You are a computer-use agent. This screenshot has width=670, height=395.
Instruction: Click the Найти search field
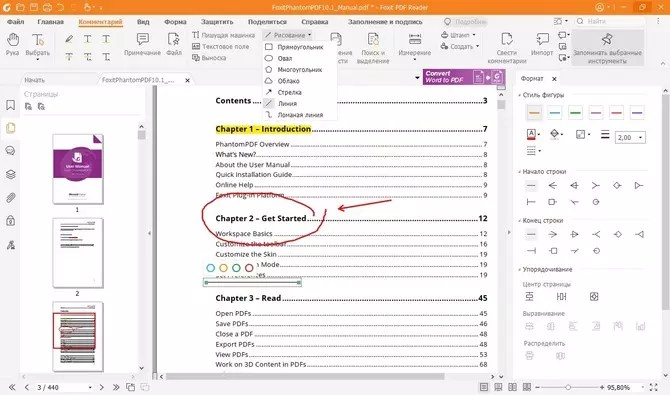click(610, 21)
